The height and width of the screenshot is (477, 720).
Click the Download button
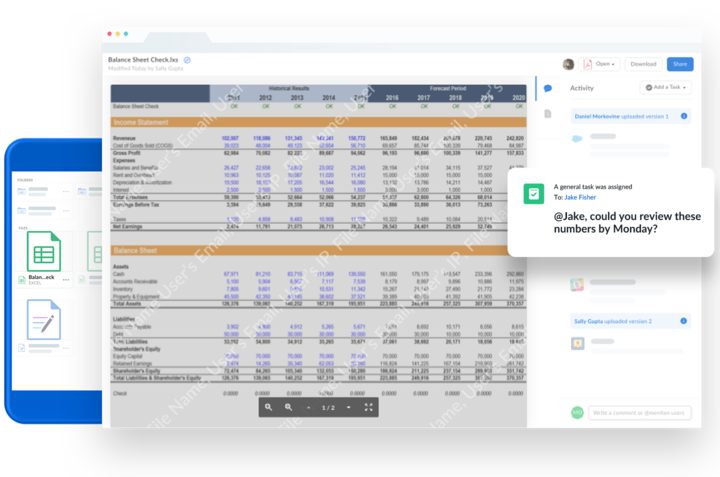coord(643,64)
